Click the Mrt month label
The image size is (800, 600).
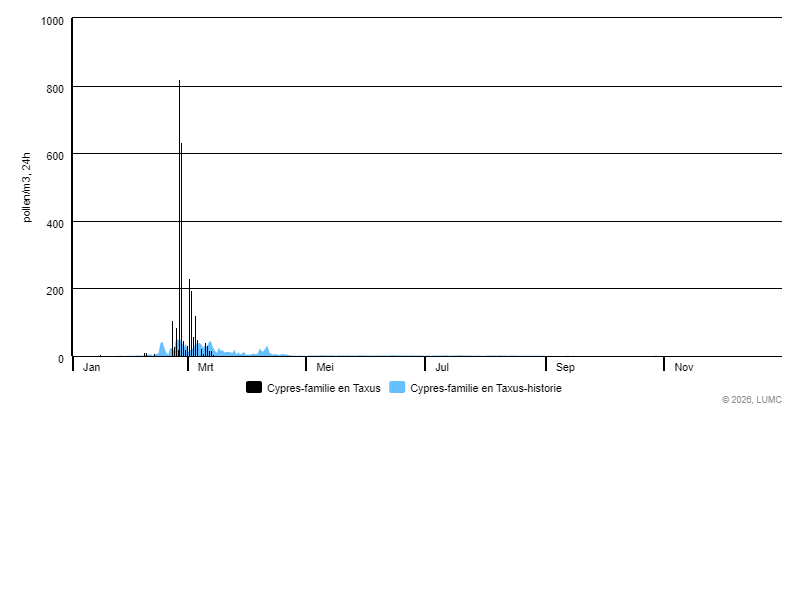point(205,367)
